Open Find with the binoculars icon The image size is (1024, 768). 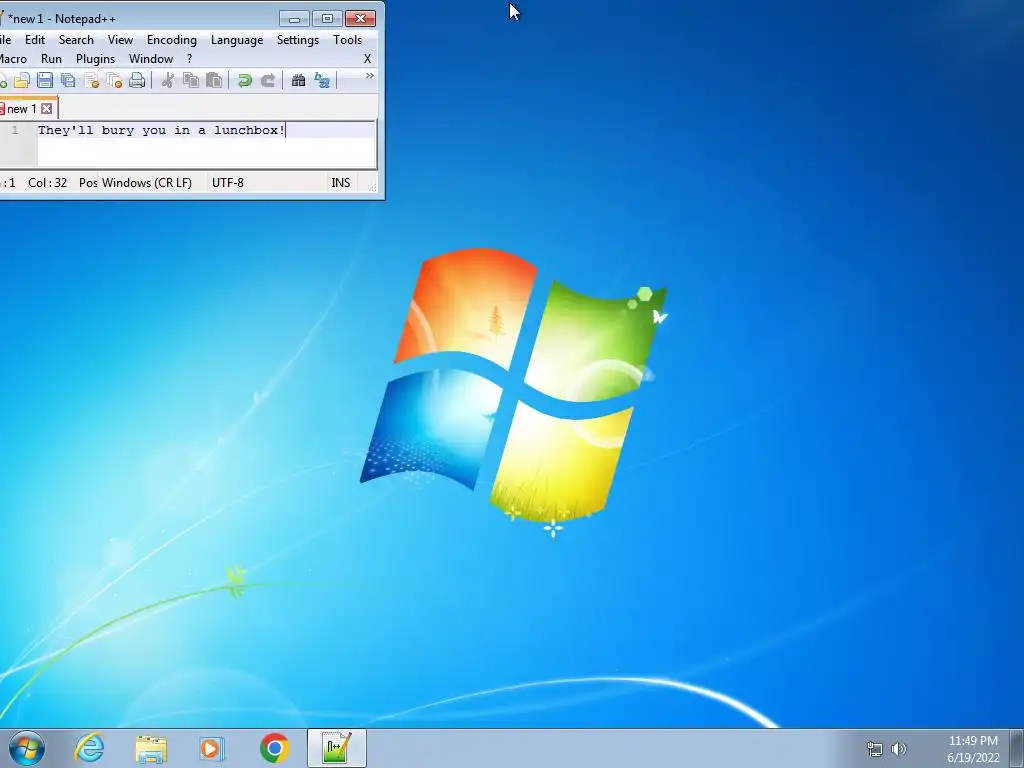tap(298, 80)
